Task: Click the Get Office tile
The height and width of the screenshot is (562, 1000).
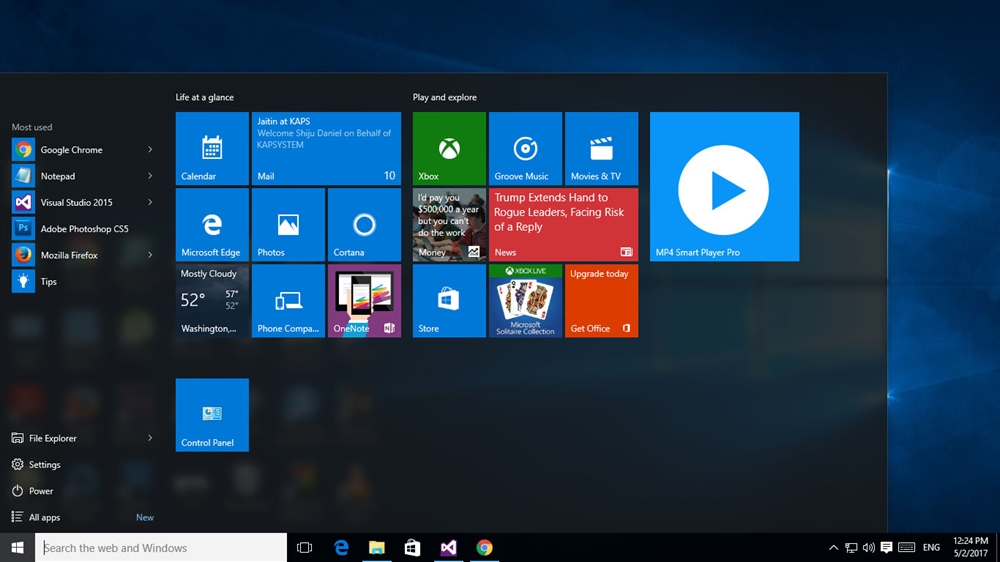Action: [601, 300]
